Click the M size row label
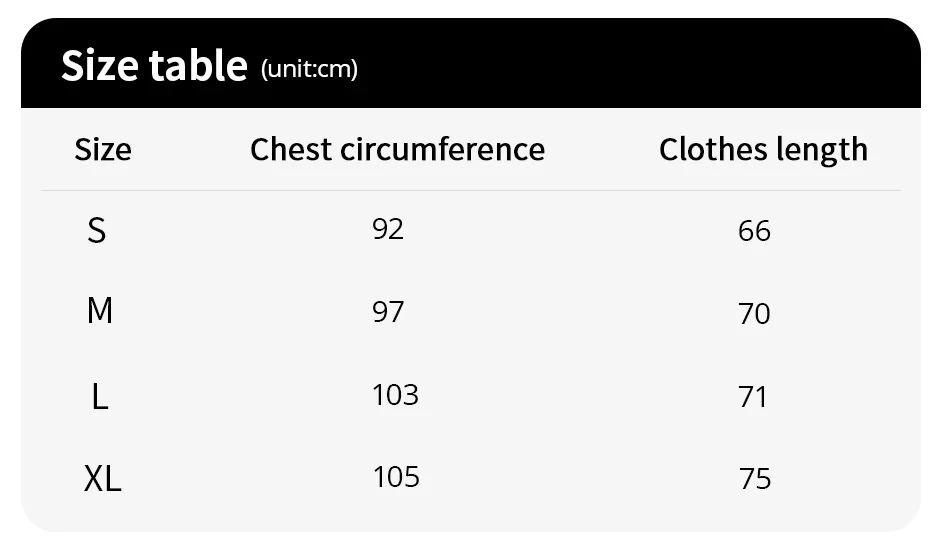The image size is (940, 548). click(x=99, y=311)
